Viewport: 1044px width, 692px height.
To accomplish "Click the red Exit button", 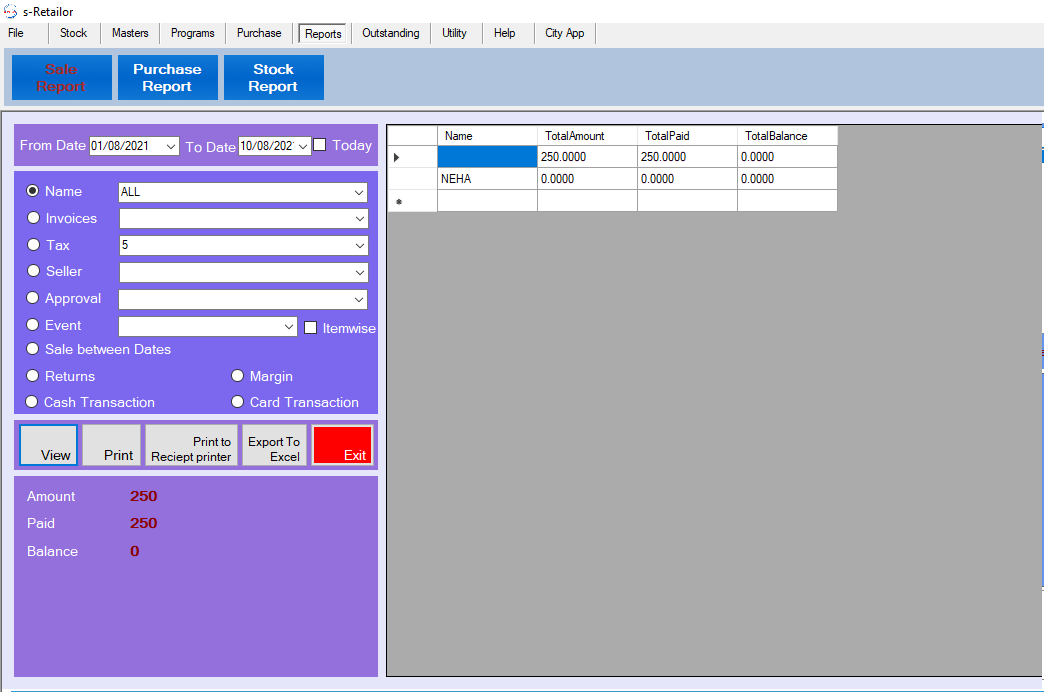I will [x=342, y=445].
